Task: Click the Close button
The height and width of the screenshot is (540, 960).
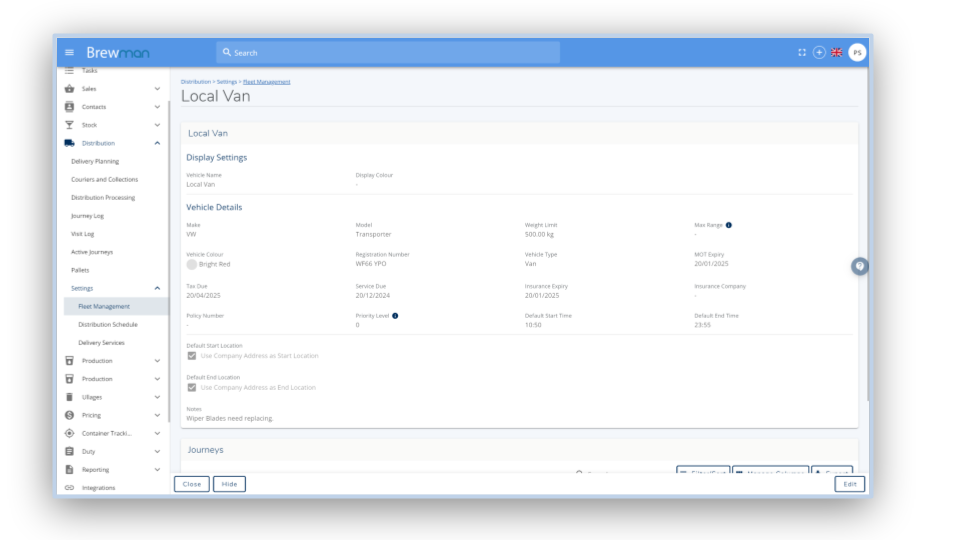Action: (192, 484)
